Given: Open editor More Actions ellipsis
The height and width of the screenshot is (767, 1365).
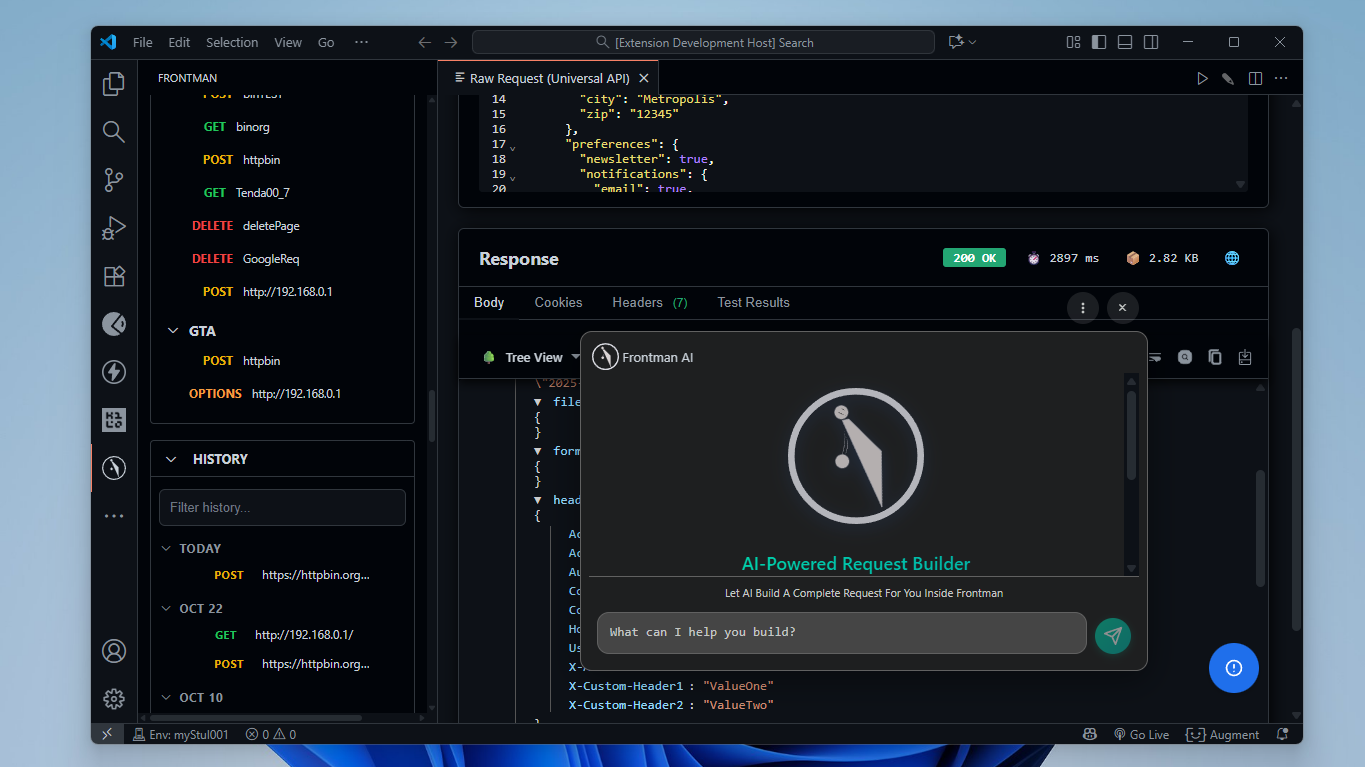Looking at the screenshot, I should tap(1281, 78).
